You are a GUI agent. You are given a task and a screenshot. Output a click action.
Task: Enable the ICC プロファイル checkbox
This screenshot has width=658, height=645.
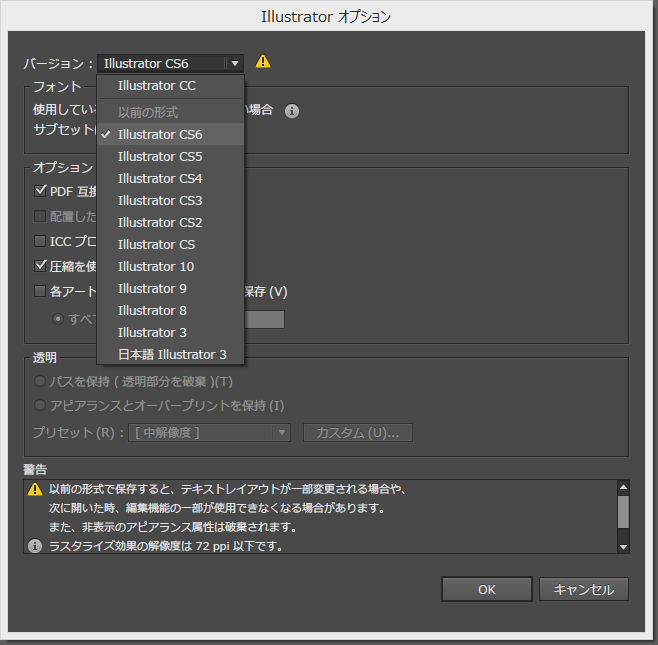pos(40,241)
